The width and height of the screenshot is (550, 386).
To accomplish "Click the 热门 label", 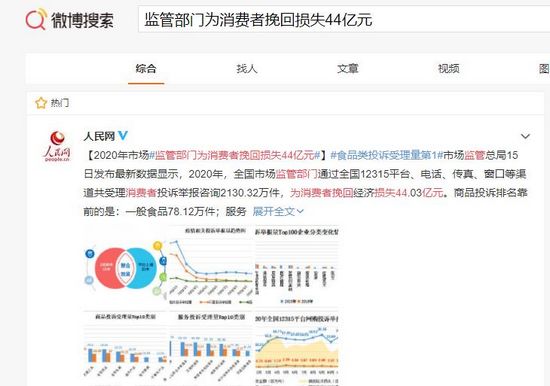I will click(x=60, y=103).
